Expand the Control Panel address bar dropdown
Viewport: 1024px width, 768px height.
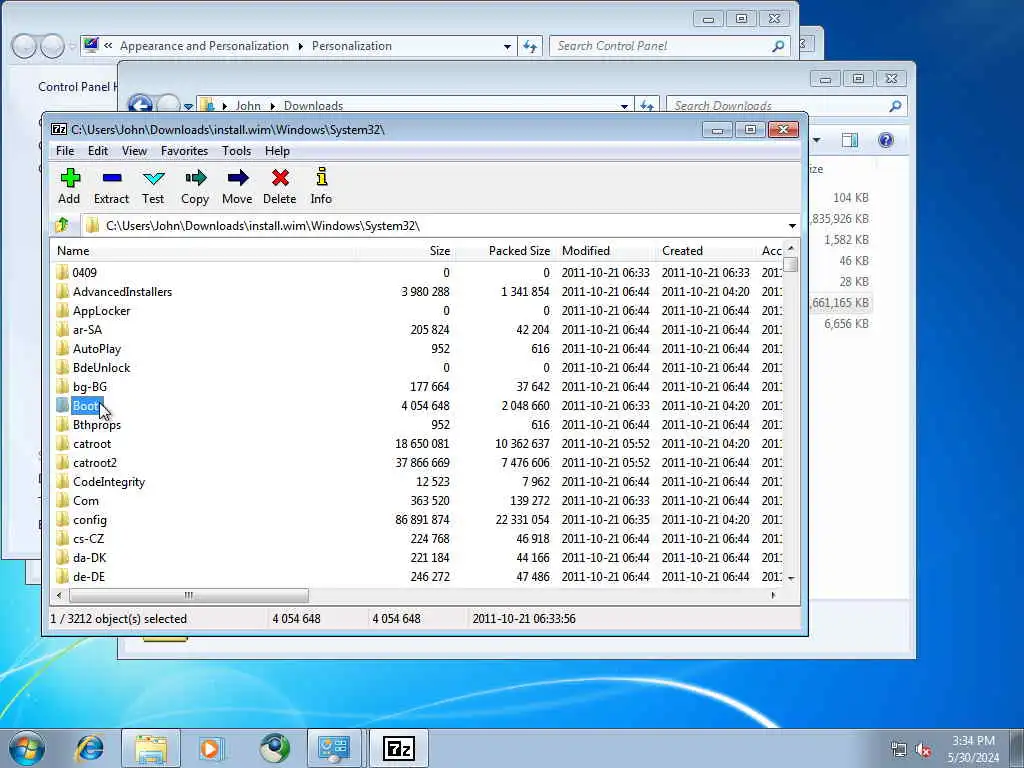pos(507,46)
